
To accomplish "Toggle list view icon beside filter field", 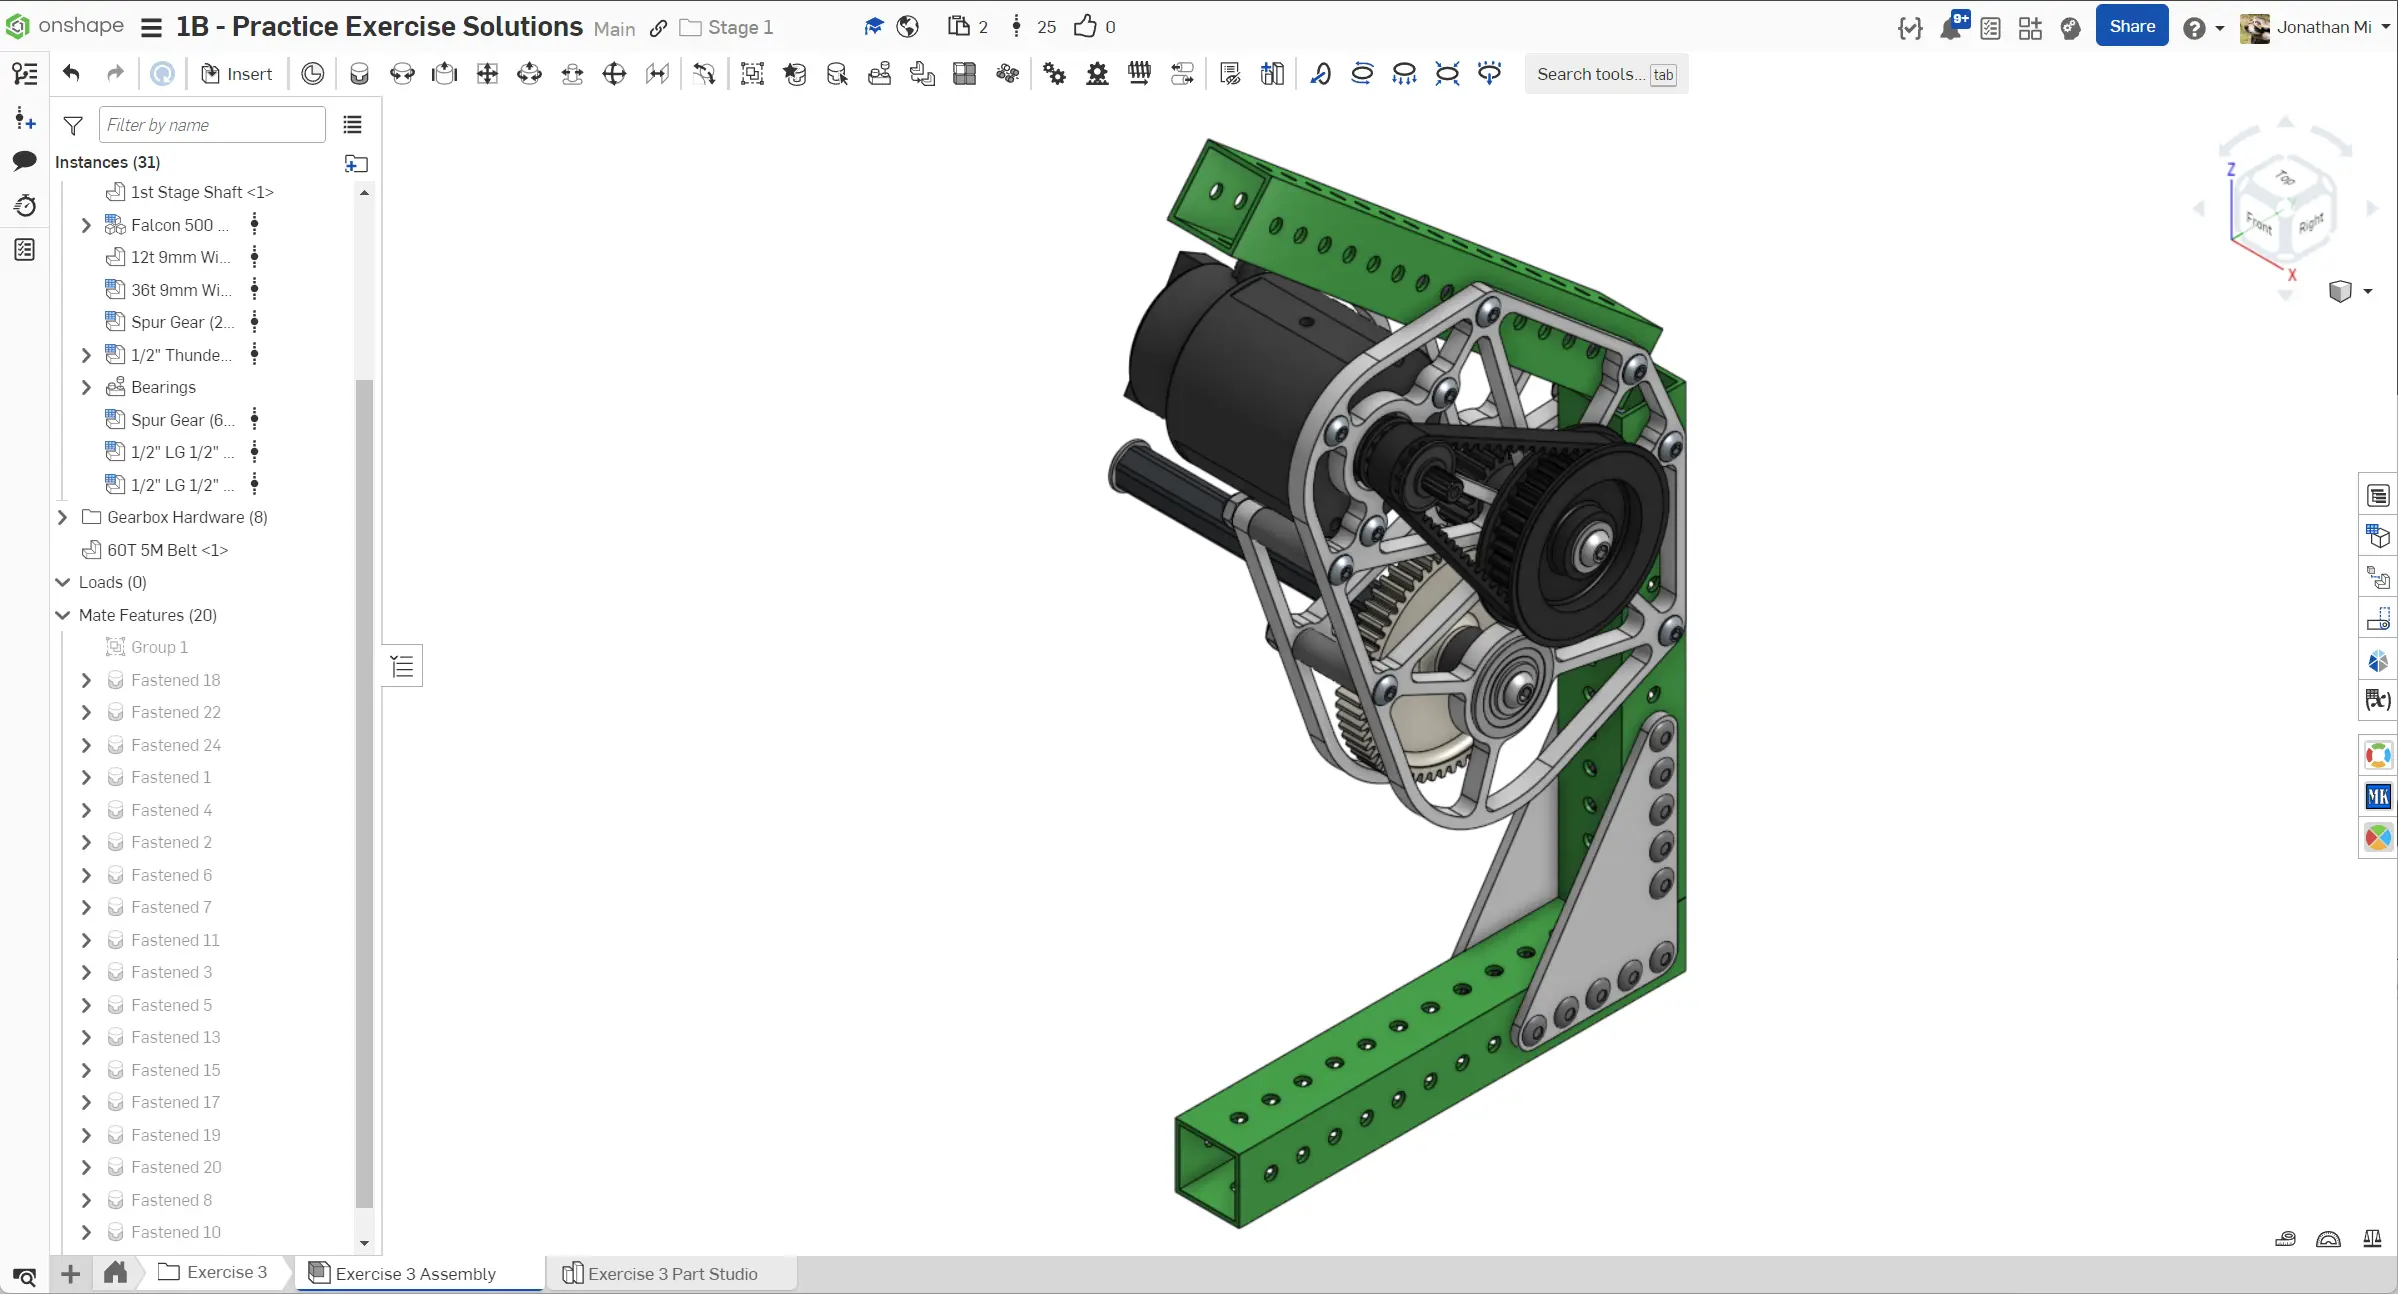I will click(352, 125).
